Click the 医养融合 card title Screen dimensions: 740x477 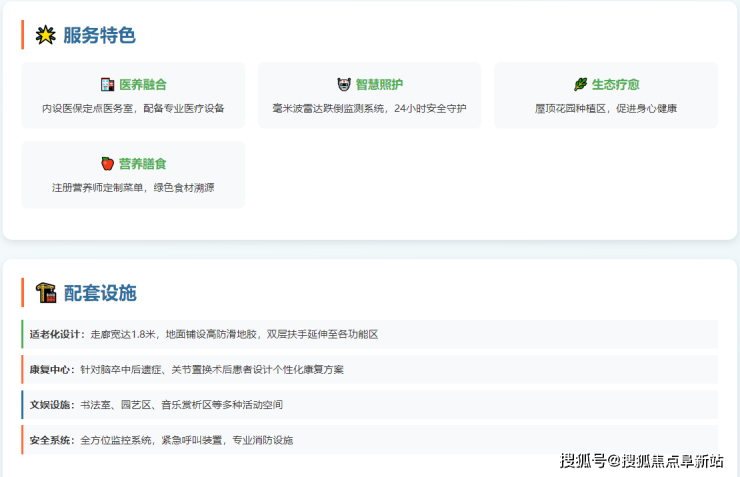(x=143, y=85)
